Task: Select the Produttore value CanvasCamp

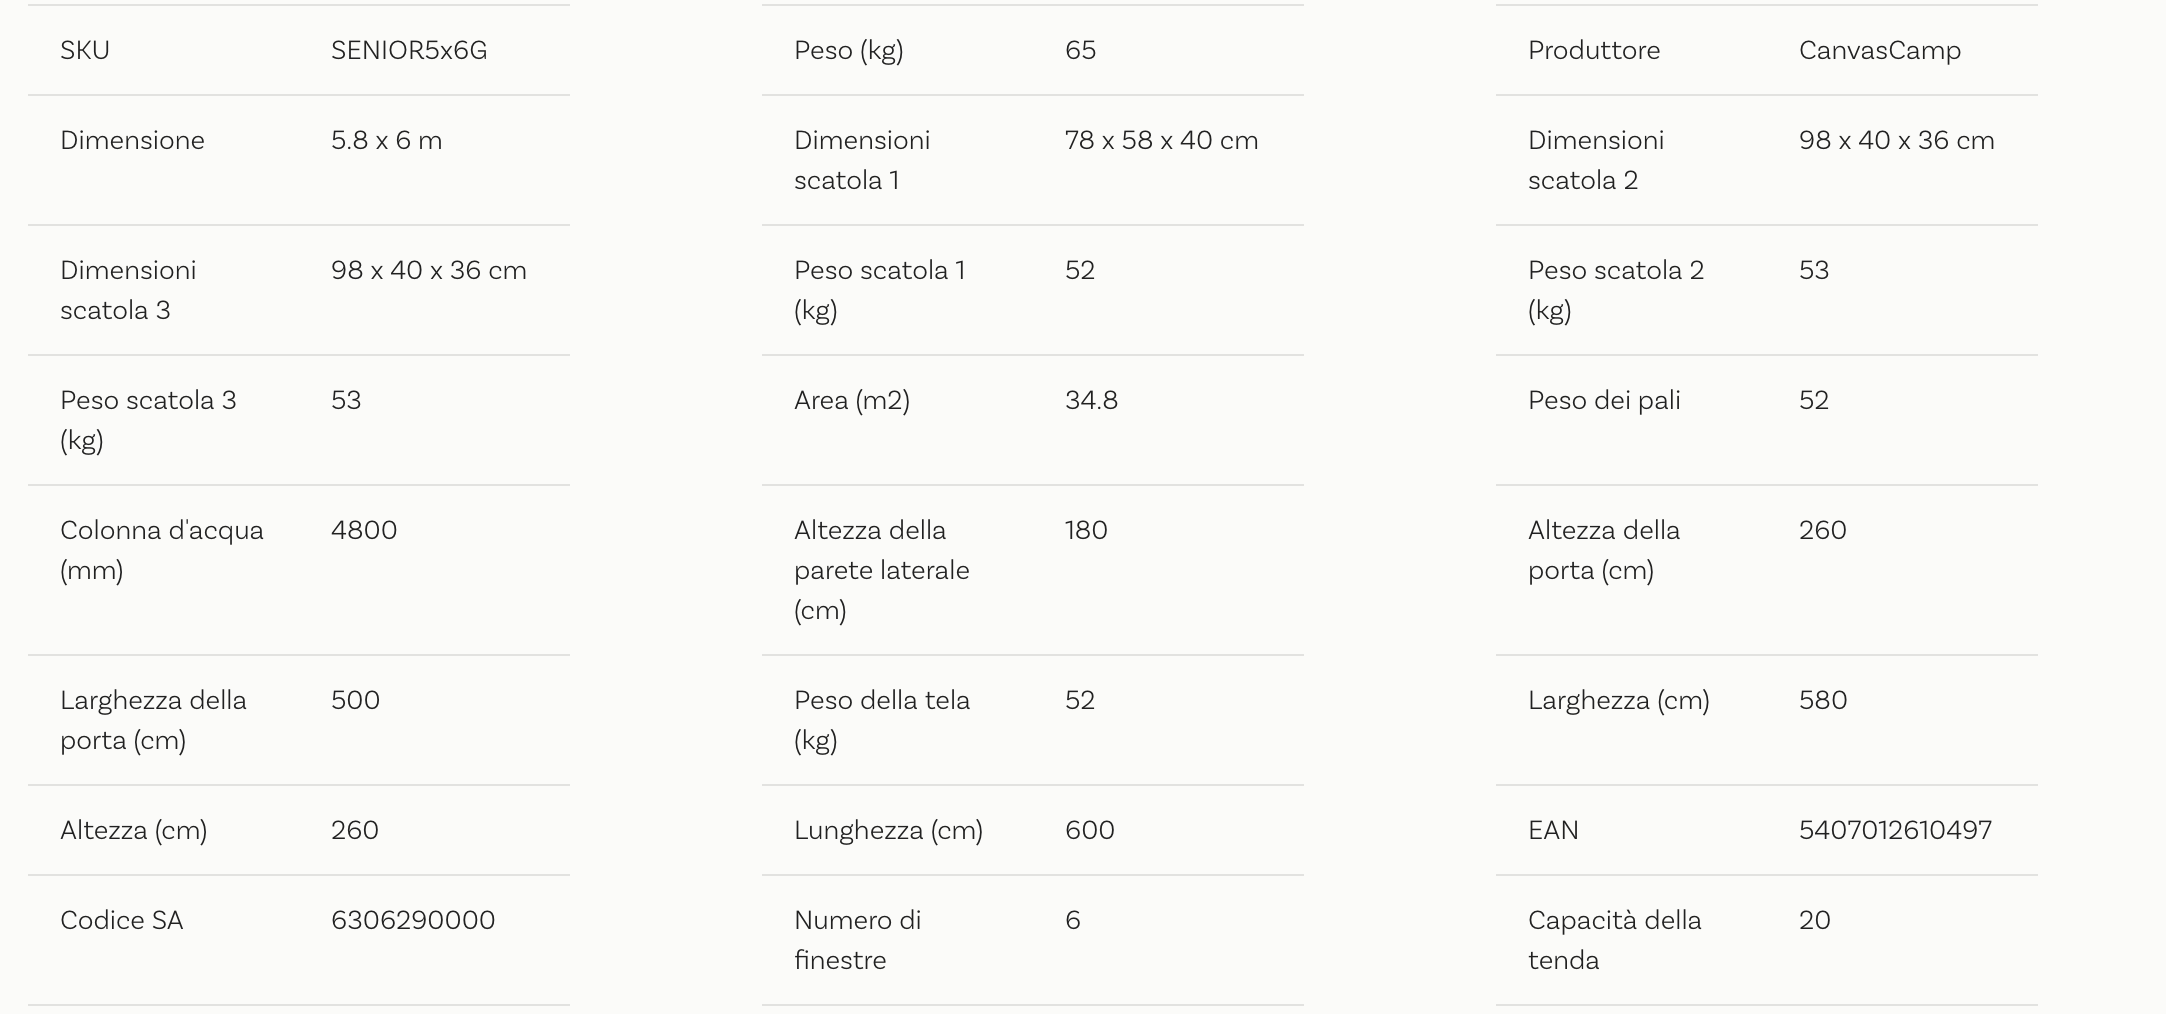Action: pos(1880,50)
